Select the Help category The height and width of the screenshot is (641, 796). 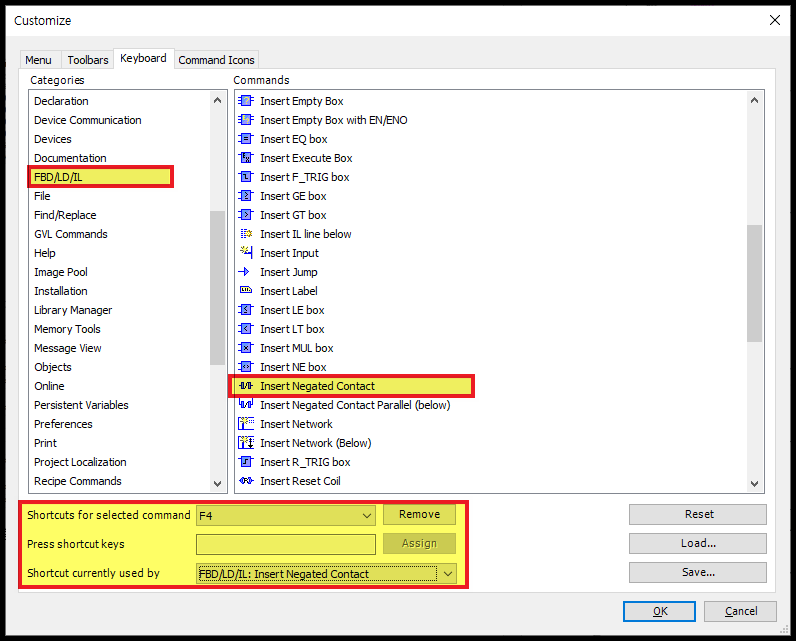click(45, 253)
